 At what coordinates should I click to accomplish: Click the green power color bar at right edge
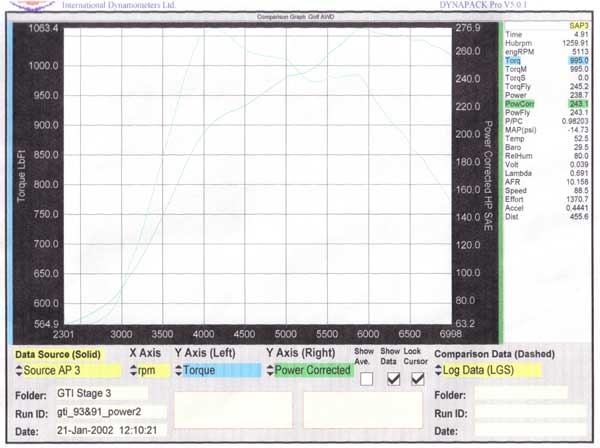[501, 183]
